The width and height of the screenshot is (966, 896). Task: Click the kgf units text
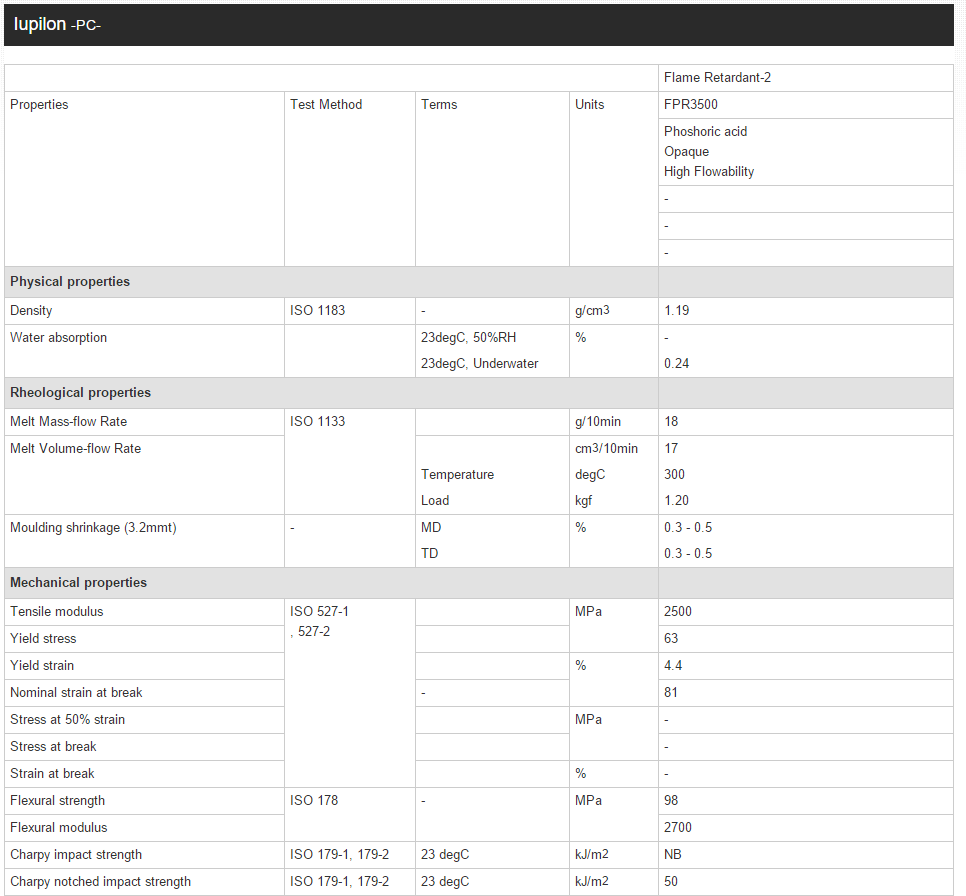coord(583,500)
